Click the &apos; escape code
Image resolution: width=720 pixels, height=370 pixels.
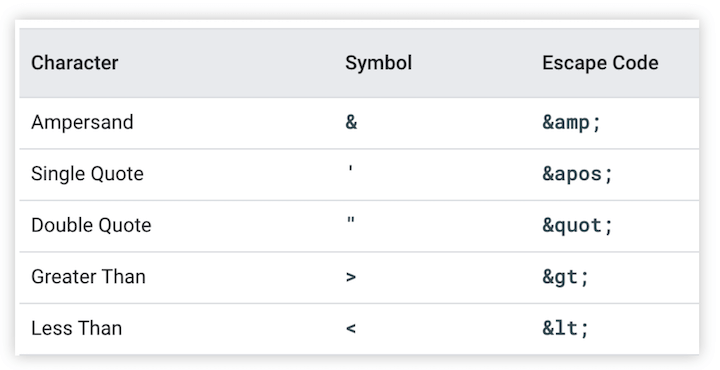point(577,174)
